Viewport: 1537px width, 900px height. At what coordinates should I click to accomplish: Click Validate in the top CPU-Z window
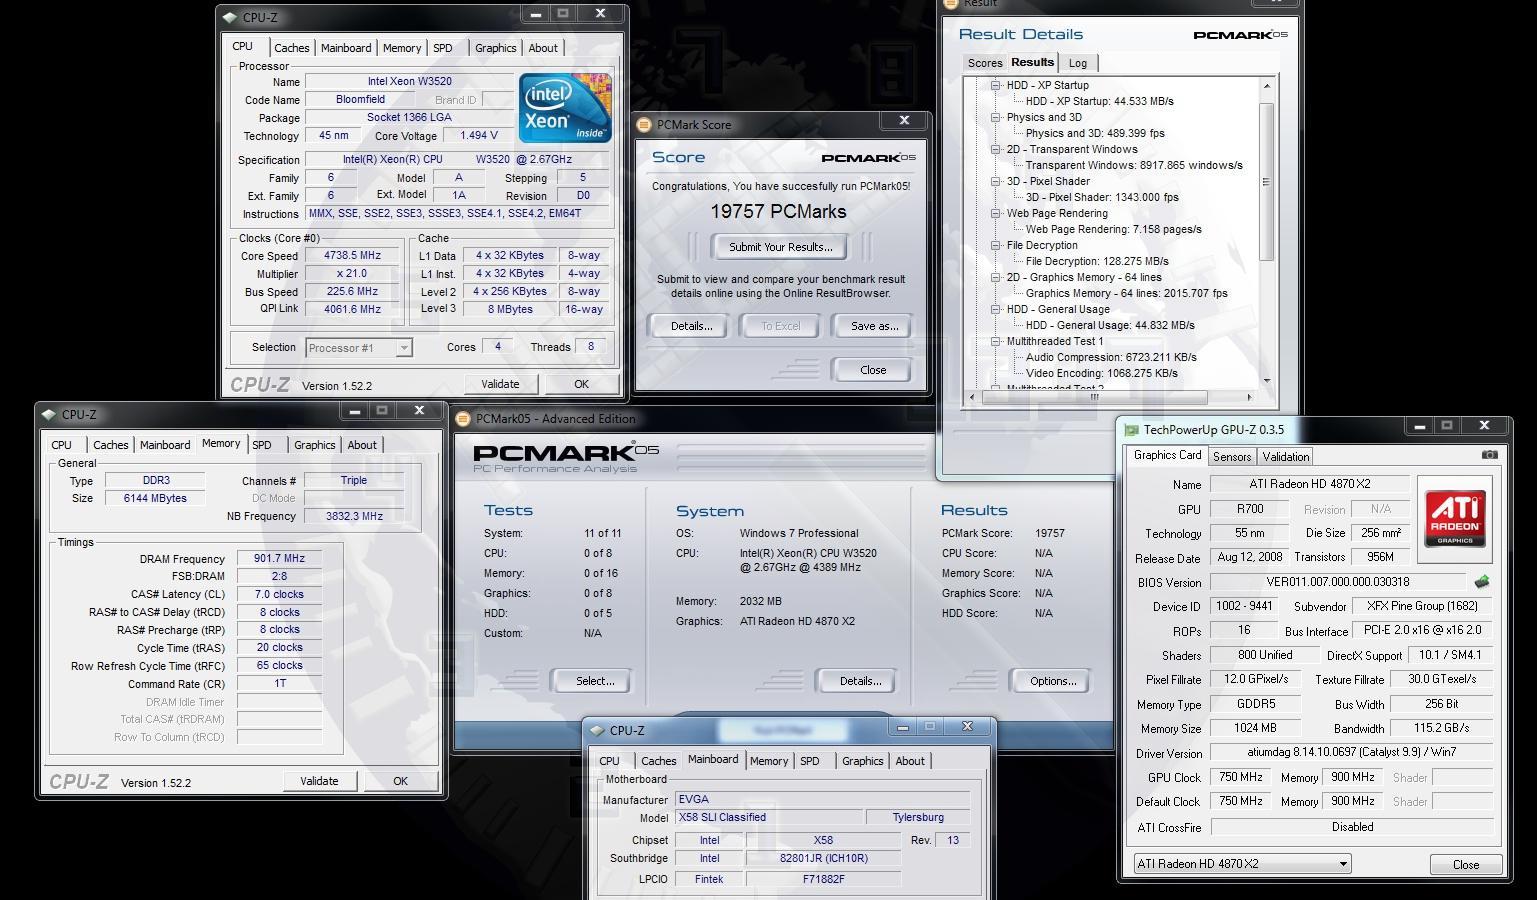coord(500,384)
